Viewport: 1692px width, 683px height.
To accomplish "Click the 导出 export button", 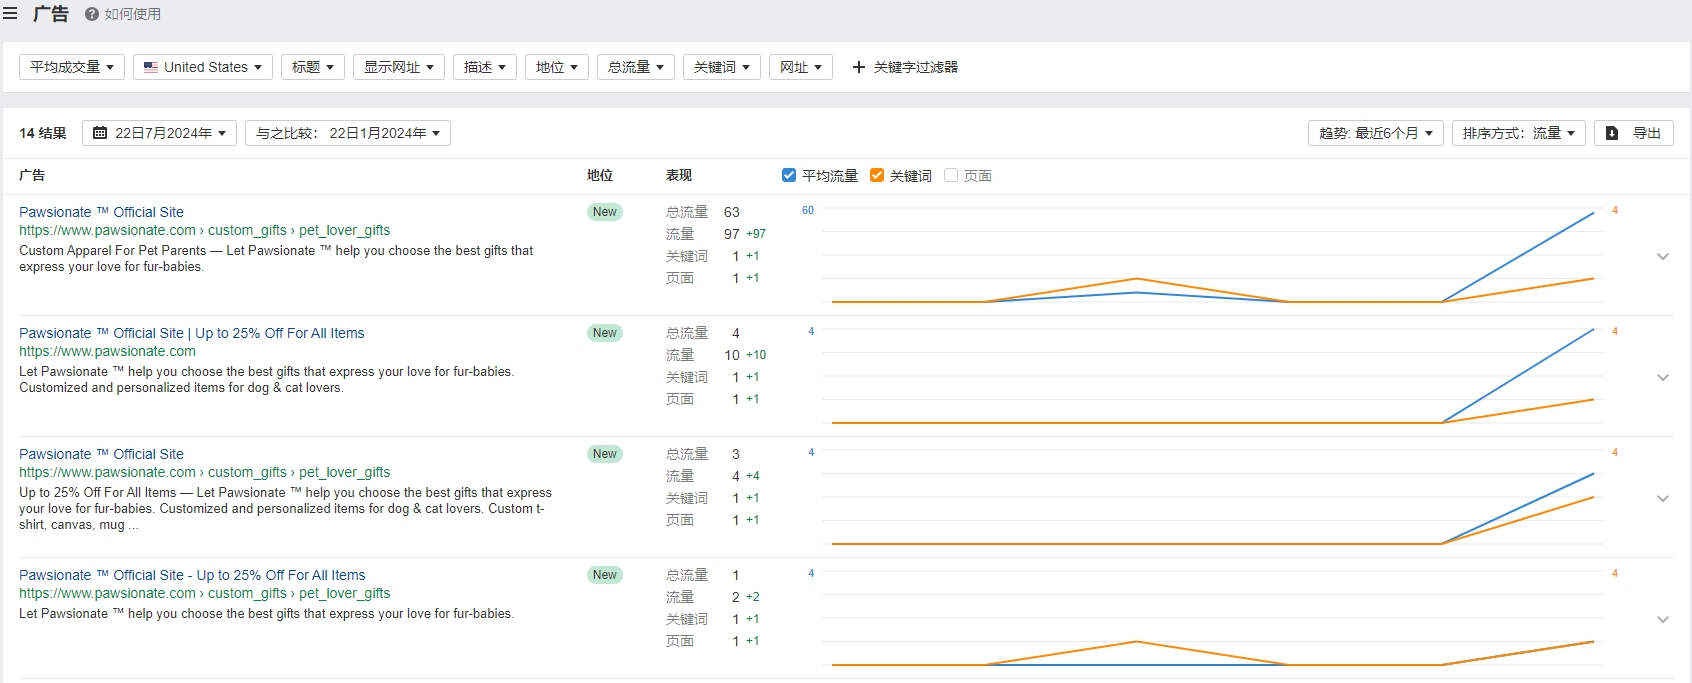I will tap(1634, 133).
